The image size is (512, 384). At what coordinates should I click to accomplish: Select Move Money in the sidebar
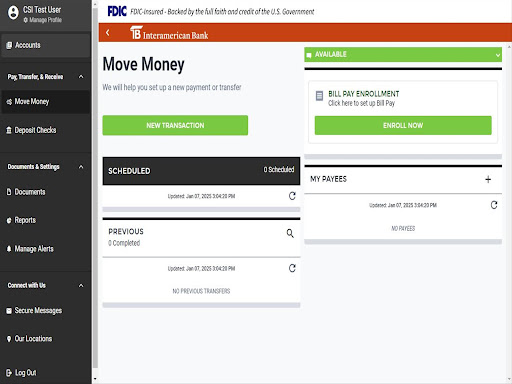(x=45, y=102)
